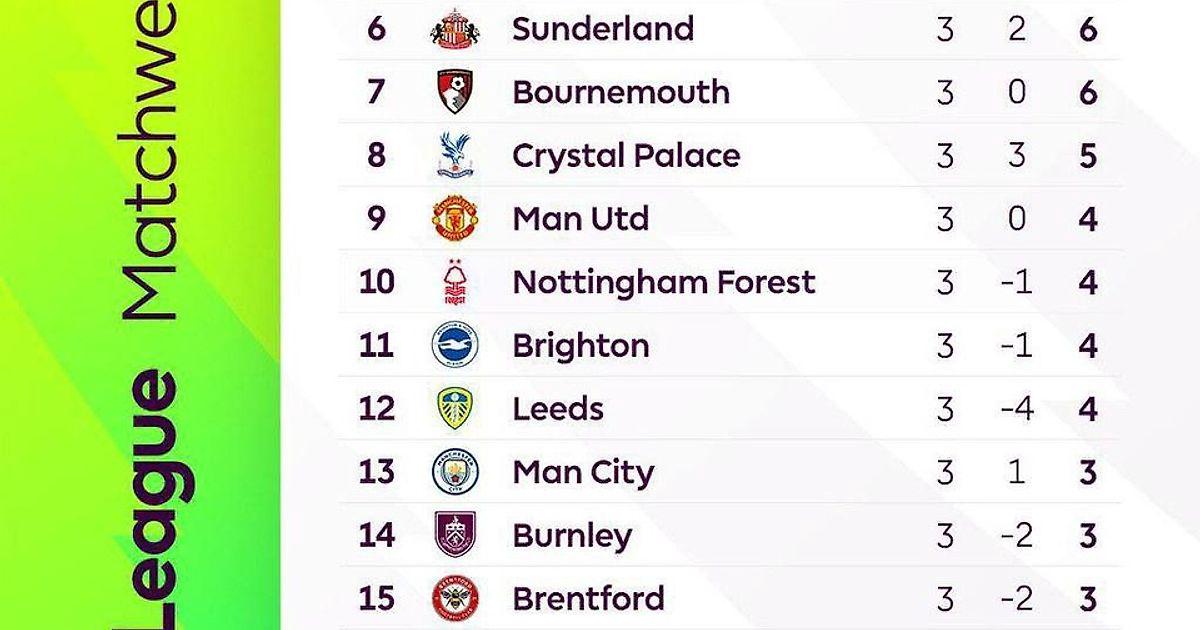This screenshot has height=630, width=1200.
Task: Click the Bournemouth team name
Action: (x=620, y=92)
